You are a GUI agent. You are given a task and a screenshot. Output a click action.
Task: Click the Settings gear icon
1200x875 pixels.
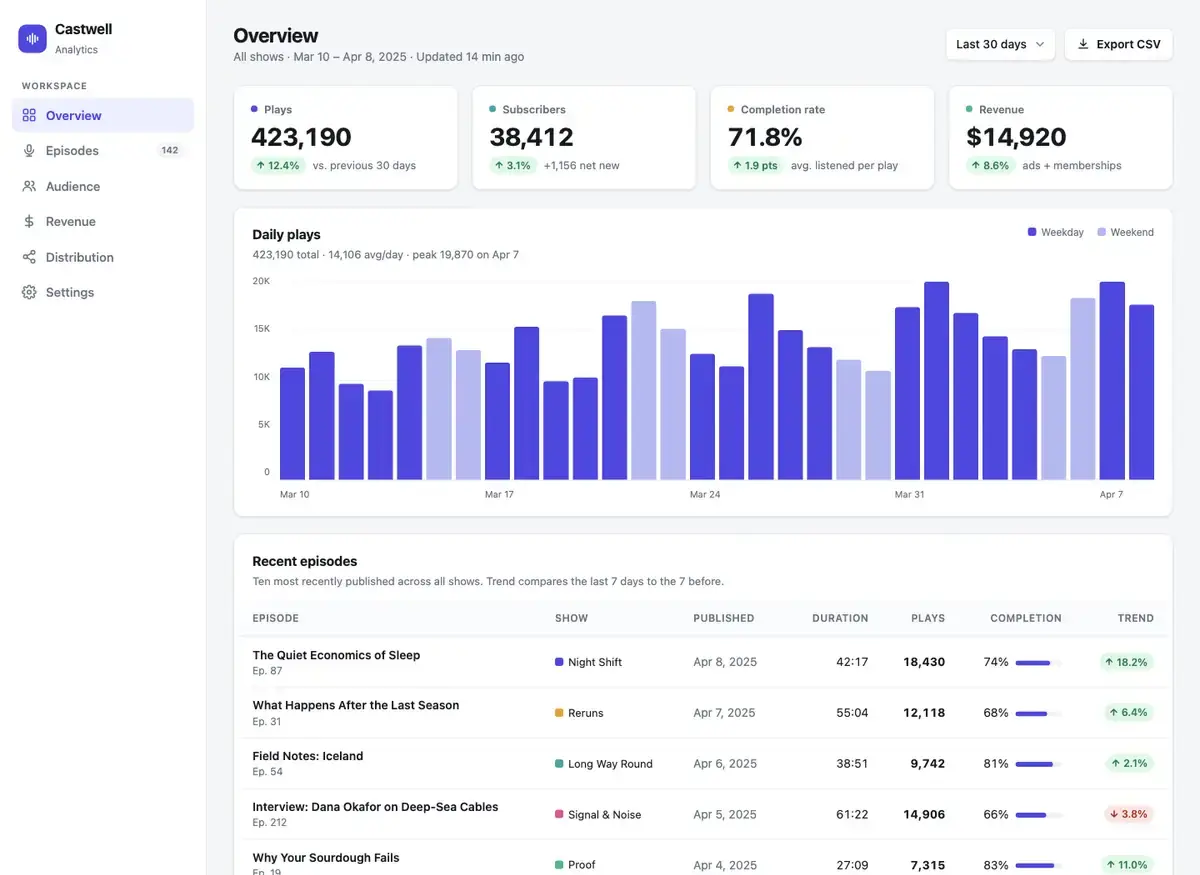29,292
